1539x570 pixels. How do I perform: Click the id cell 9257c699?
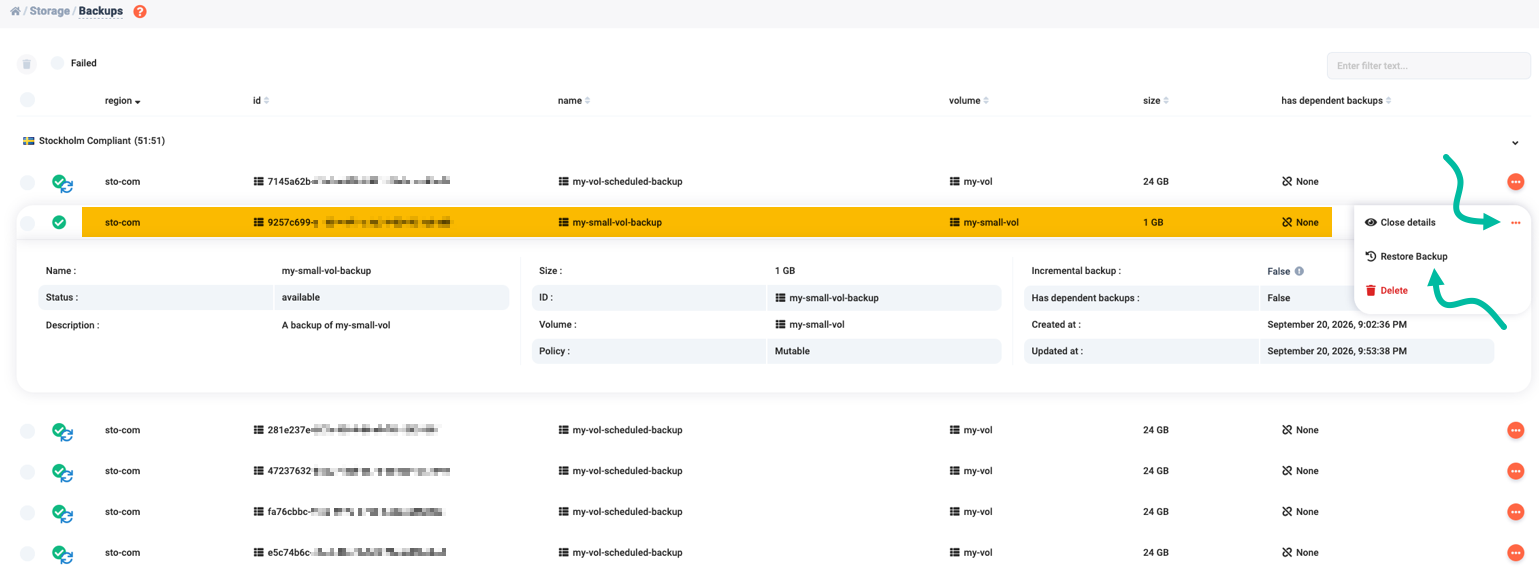click(x=351, y=222)
